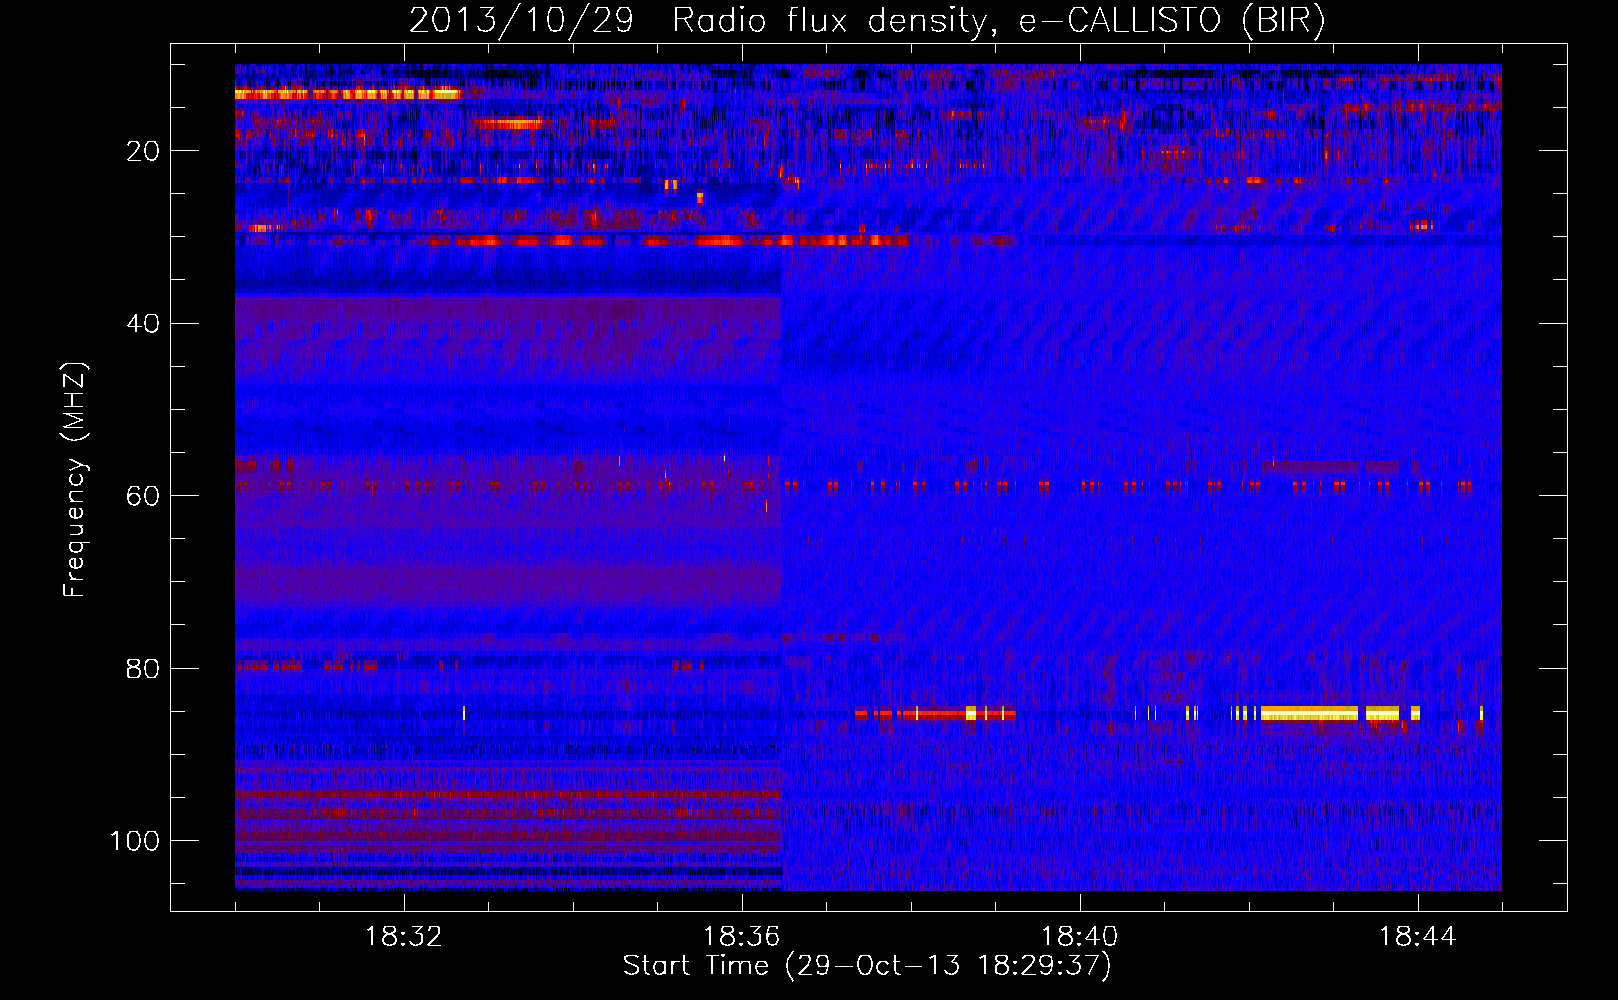Click the 80 MHz frequency tick label
Screen dimensions: 1618x1000
click(143, 668)
